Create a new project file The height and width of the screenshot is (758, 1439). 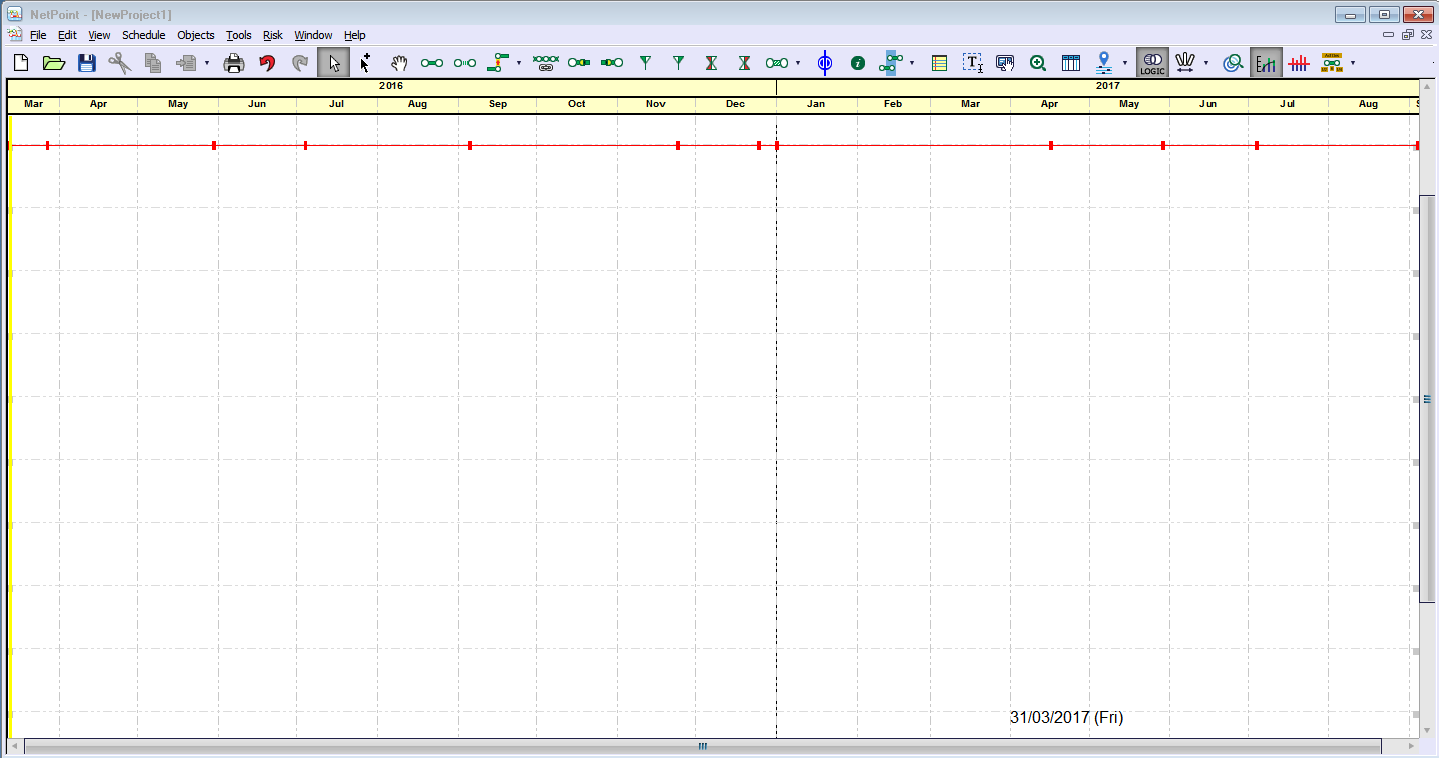point(21,63)
